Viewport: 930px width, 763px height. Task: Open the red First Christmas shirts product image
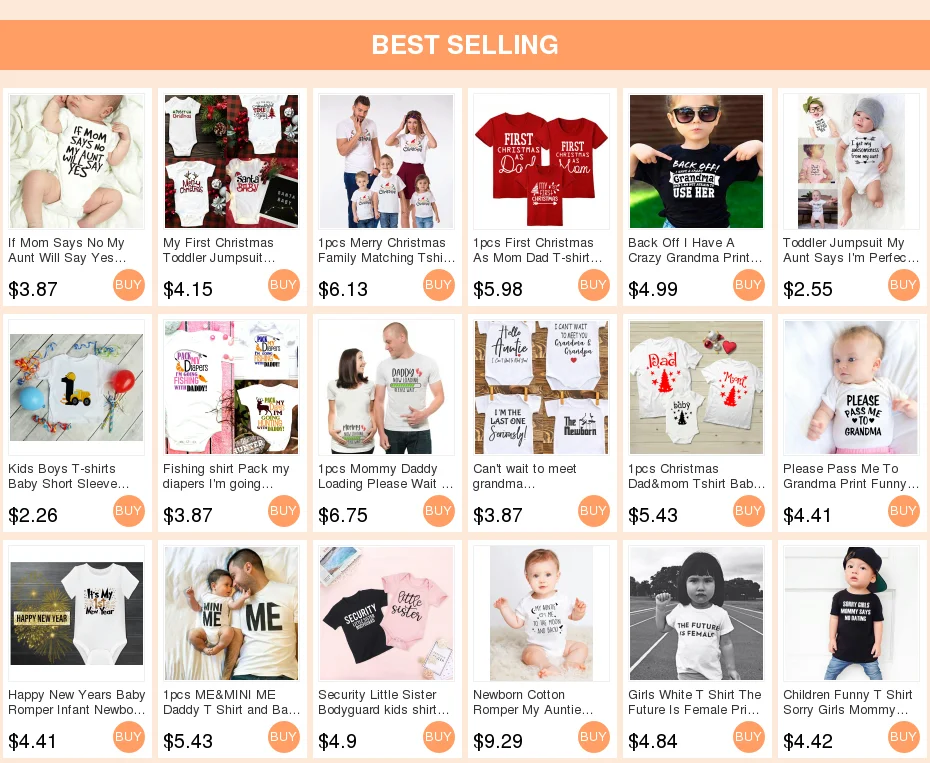(x=542, y=161)
